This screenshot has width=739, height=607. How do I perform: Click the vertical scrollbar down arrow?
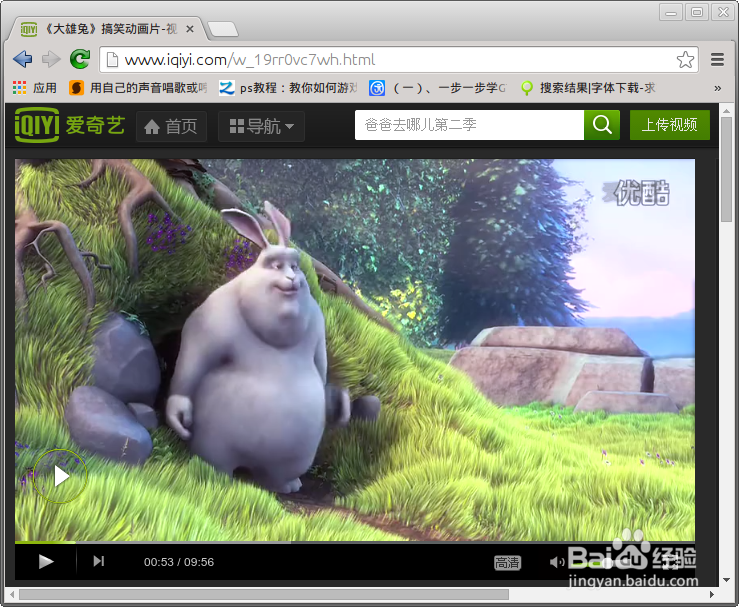(726, 580)
